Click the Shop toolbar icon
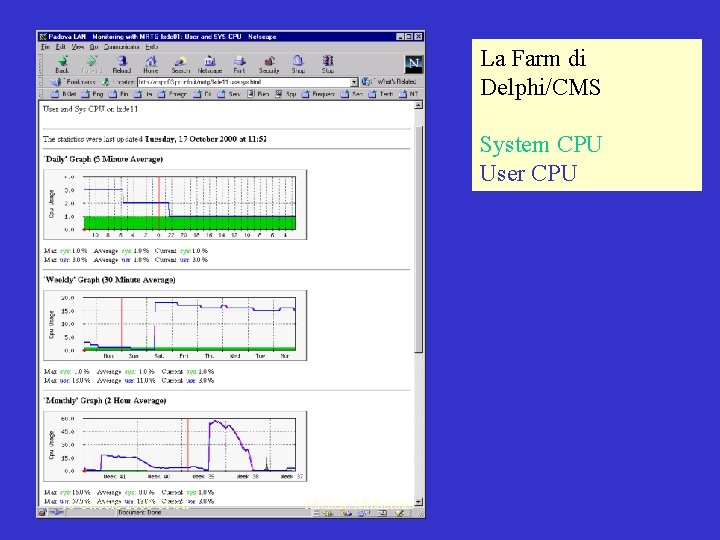 click(298, 64)
